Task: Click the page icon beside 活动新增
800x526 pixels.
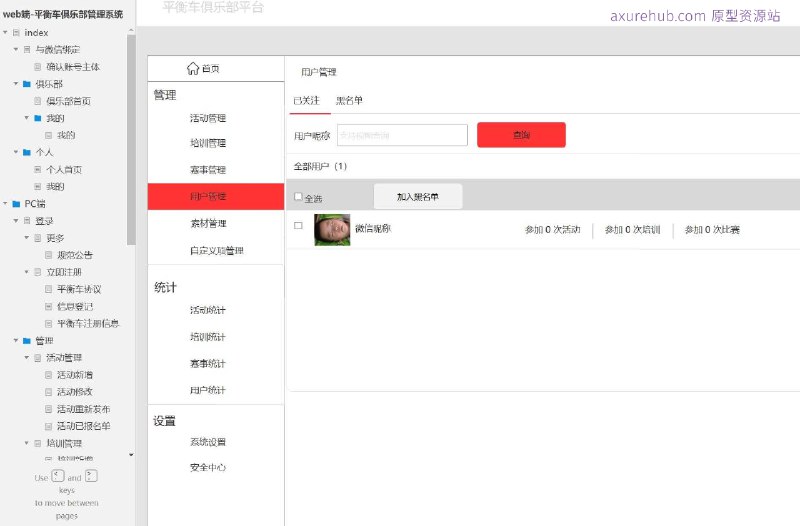Action: point(48,375)
